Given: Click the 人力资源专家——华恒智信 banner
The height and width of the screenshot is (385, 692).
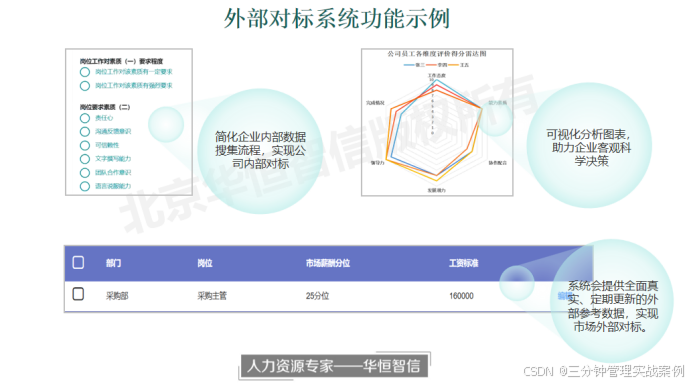Looking at the screenshot, I should pyautogui.click(x=334, y=366).
